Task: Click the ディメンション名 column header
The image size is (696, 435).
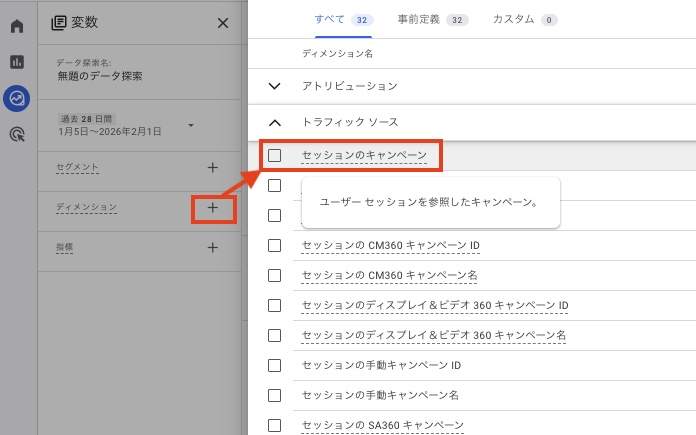Action: (337, 54)
